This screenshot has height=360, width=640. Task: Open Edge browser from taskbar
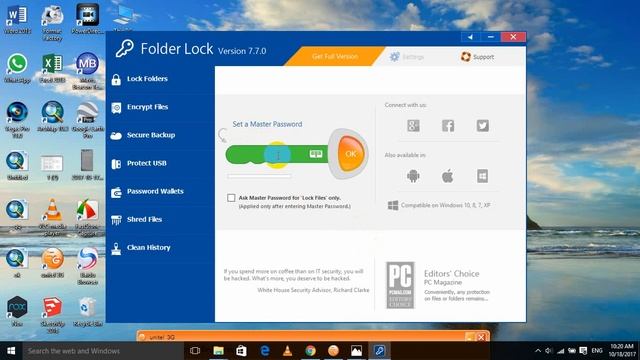coord(264,351)
